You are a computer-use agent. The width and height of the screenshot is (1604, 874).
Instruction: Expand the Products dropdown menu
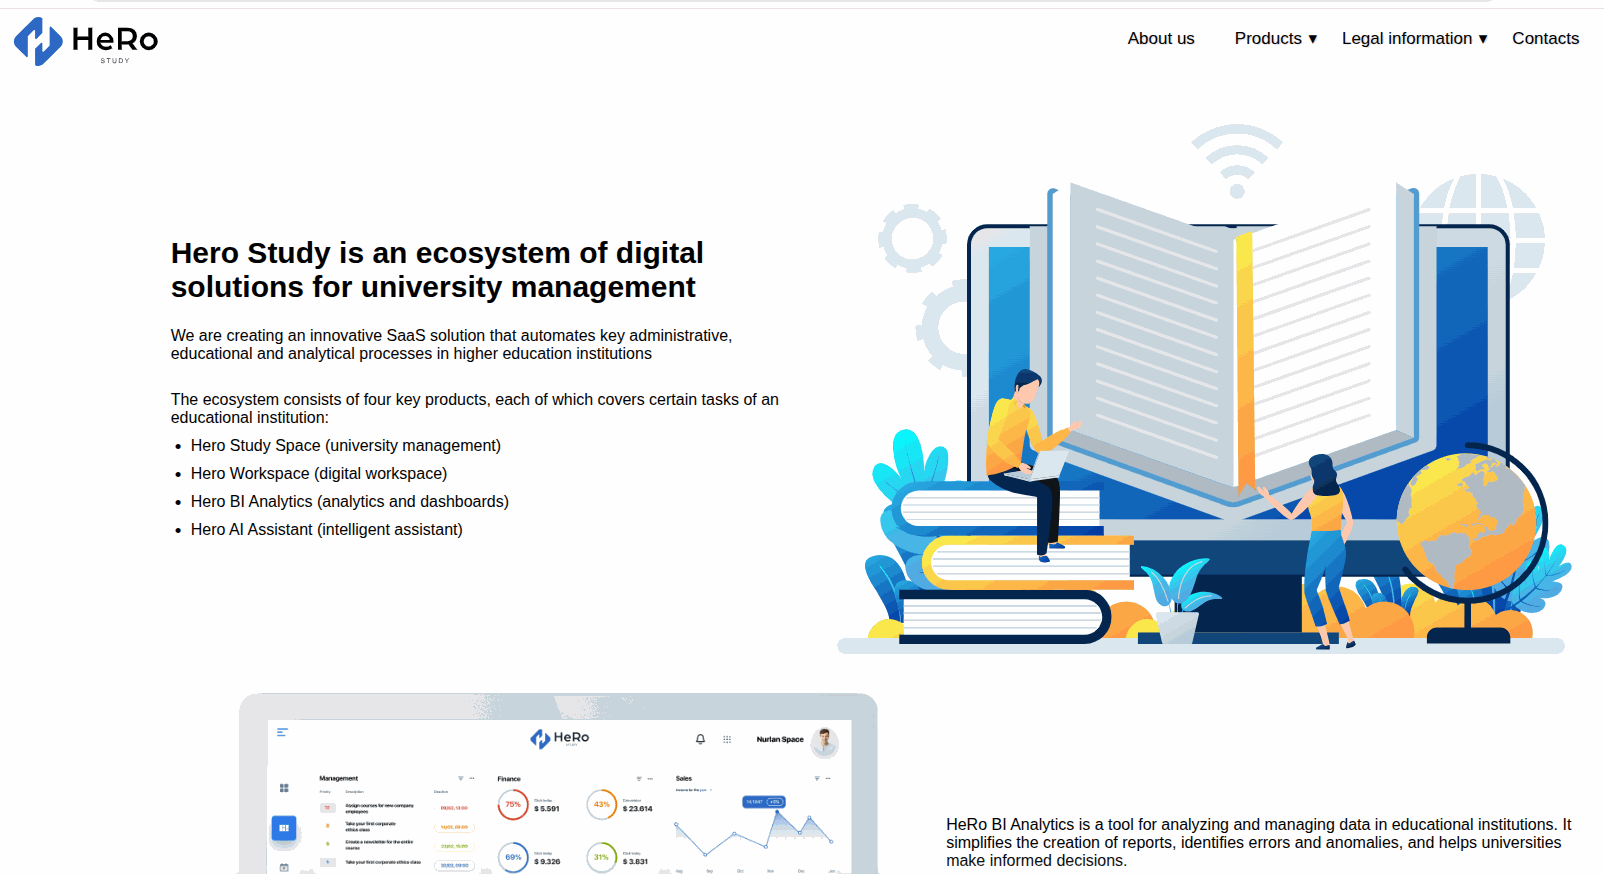coord(1276,38)
